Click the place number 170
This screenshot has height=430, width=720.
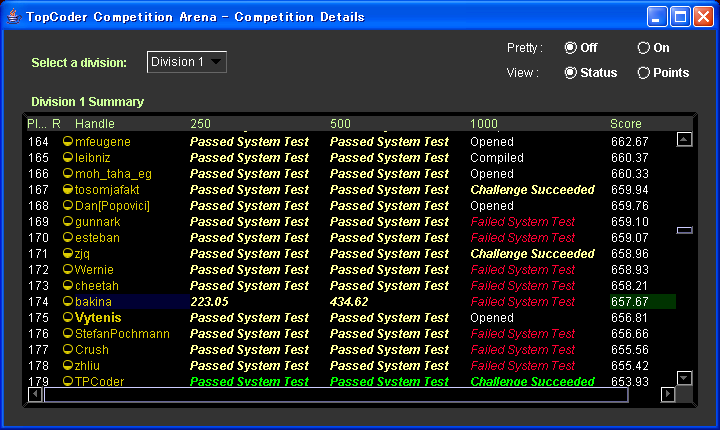tap(38, 238)
